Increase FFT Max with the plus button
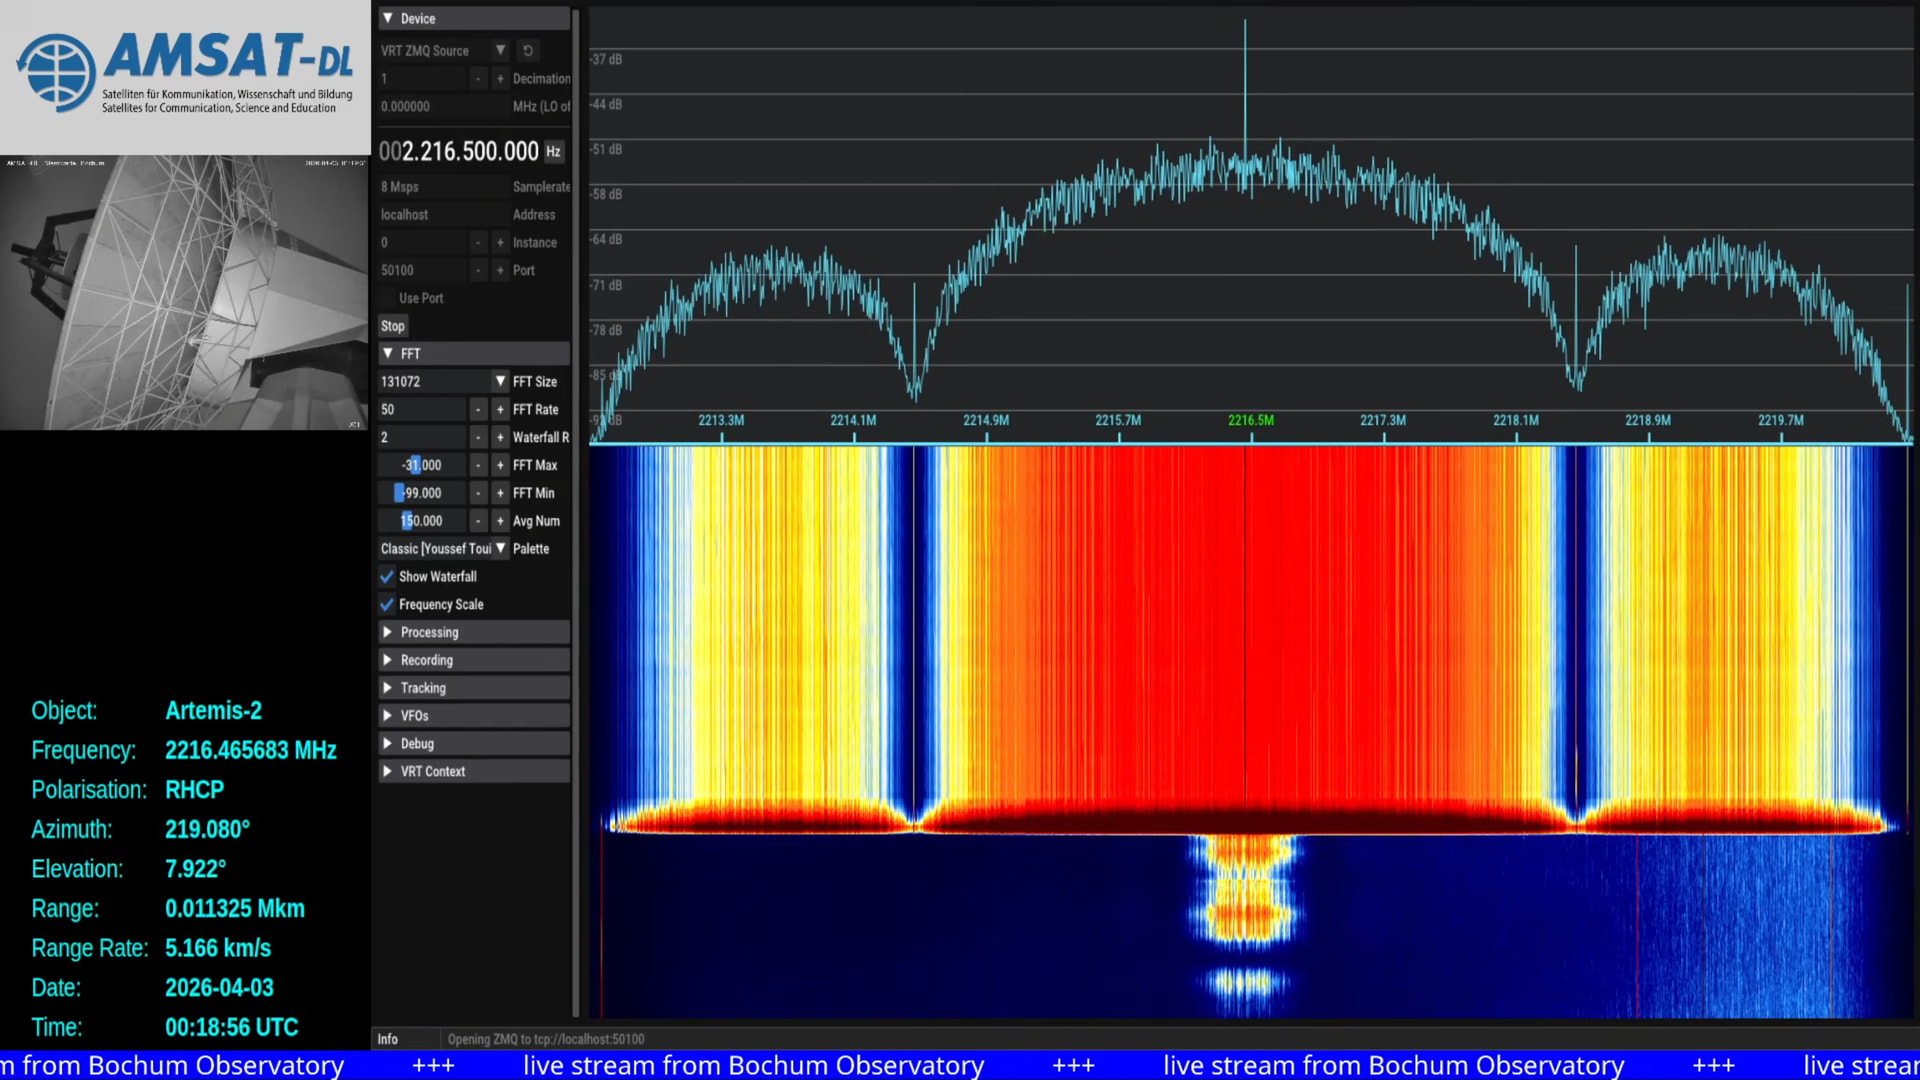Image resolution: width=1920 pixels, height=1080 pixels. coord(500,465)
